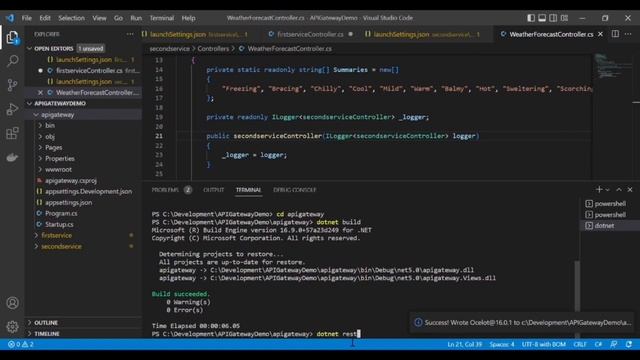Open Program.cs in the explorer
Viewport: 640px width, 360px height.
[x=61, y=213]
